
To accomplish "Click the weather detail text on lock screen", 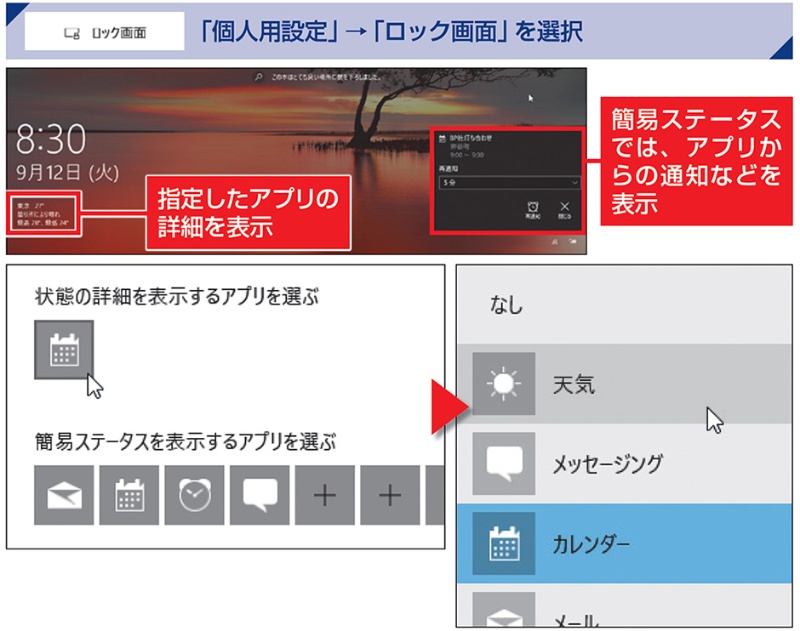I will tap(42, 216).
